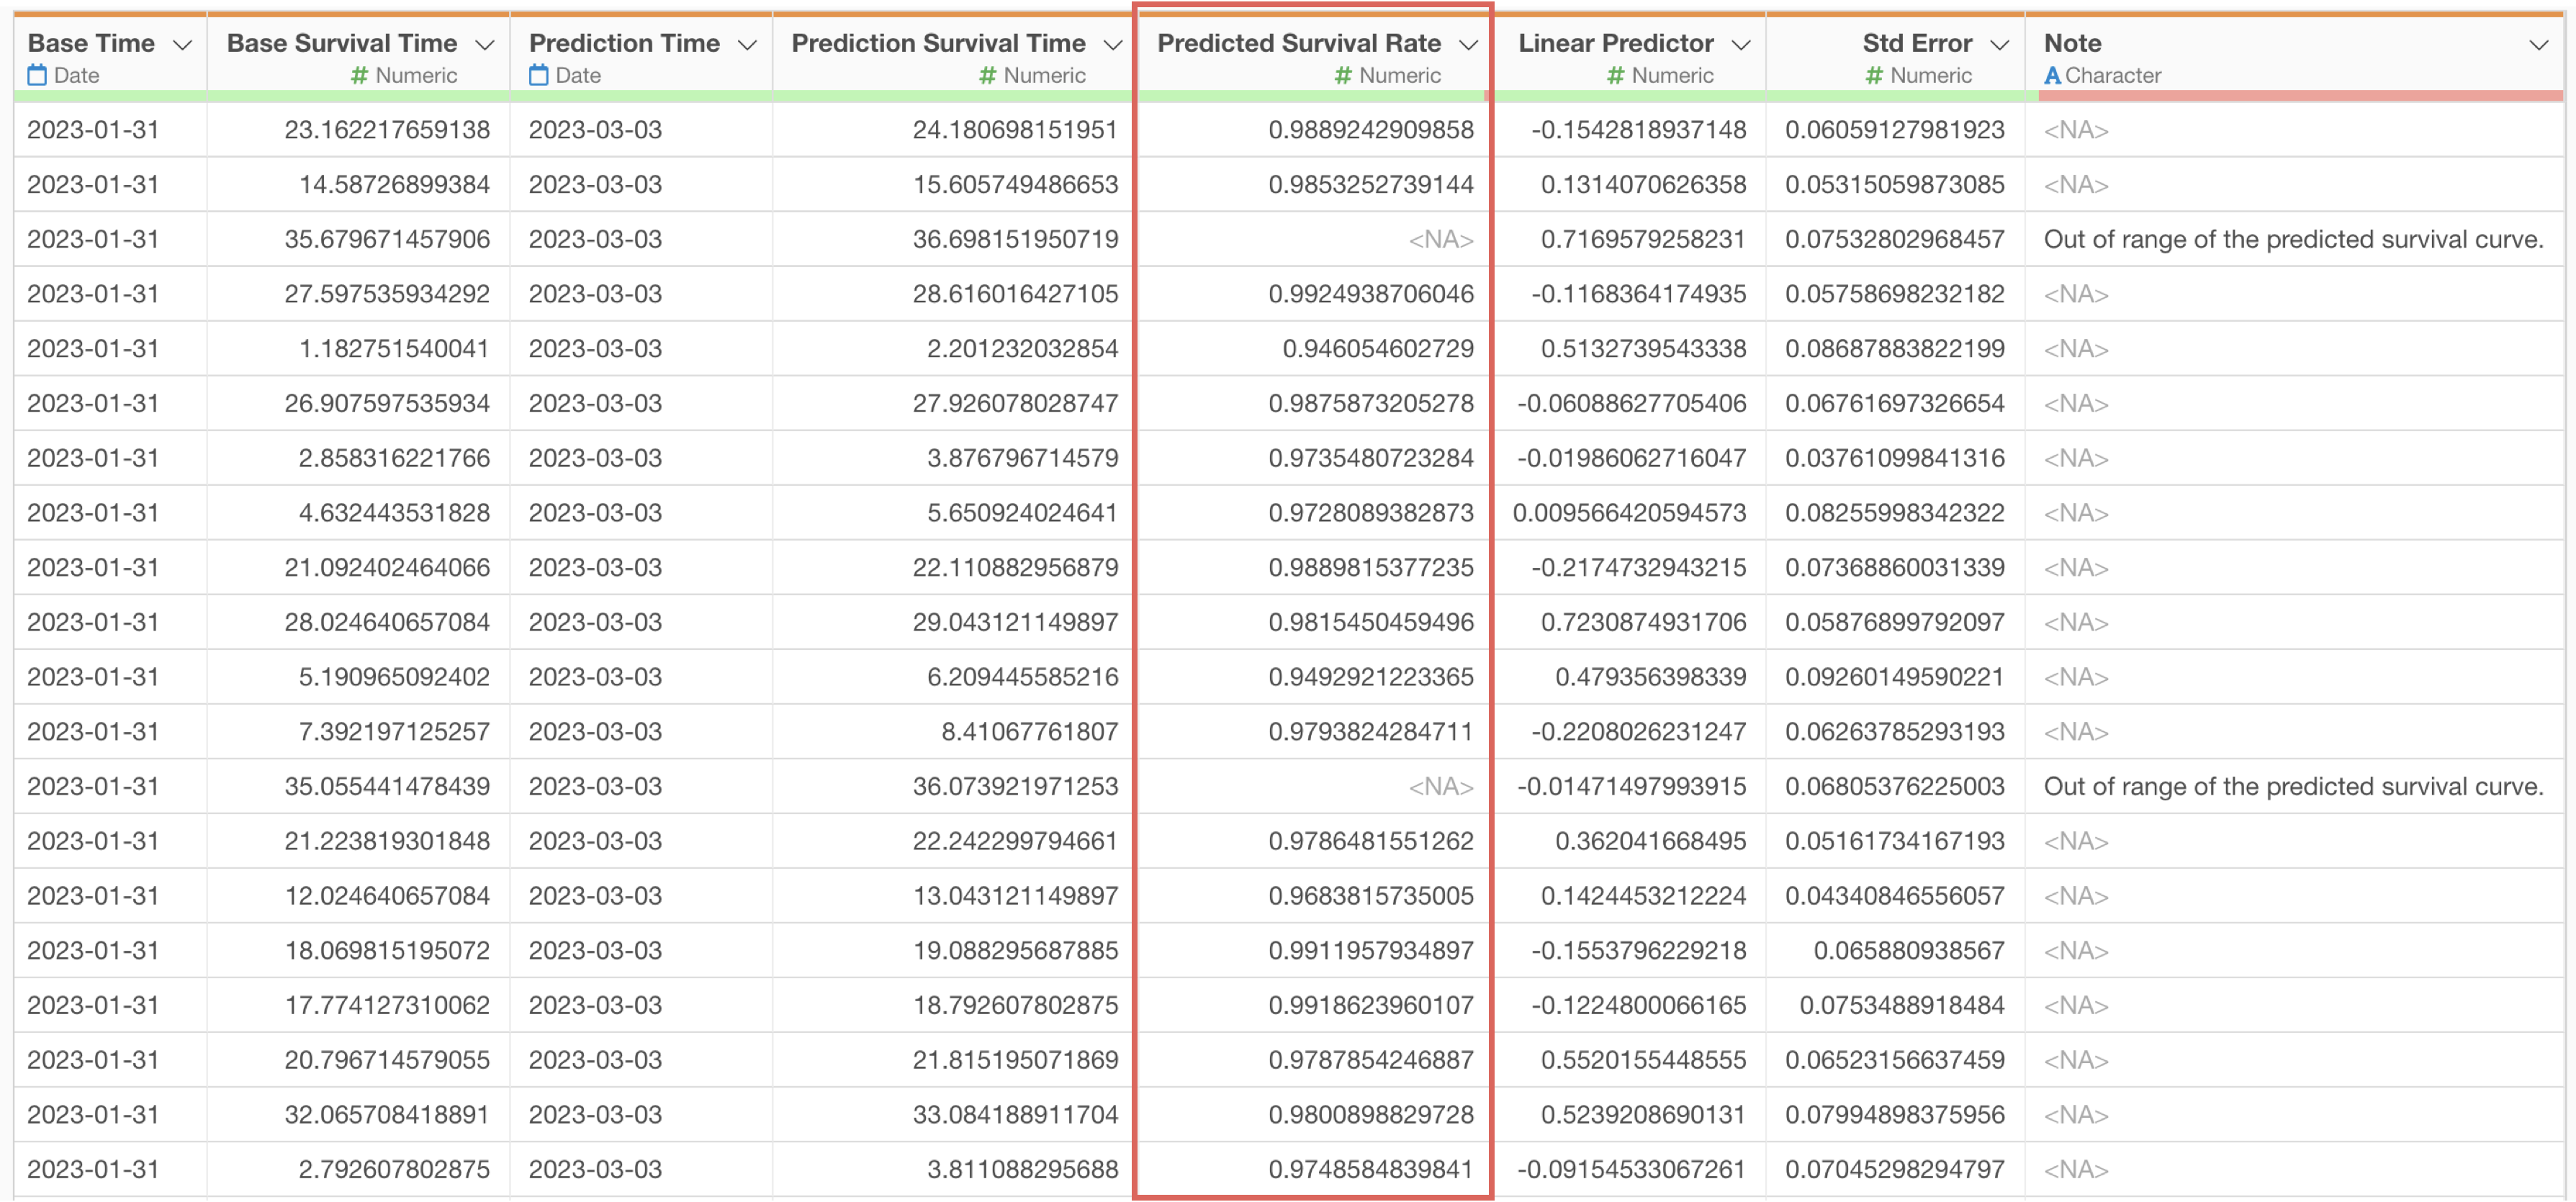Click Linear Predictor value -0.1542818937148
This screenshot has height=1202, width=2576.
click(1638, 130)
